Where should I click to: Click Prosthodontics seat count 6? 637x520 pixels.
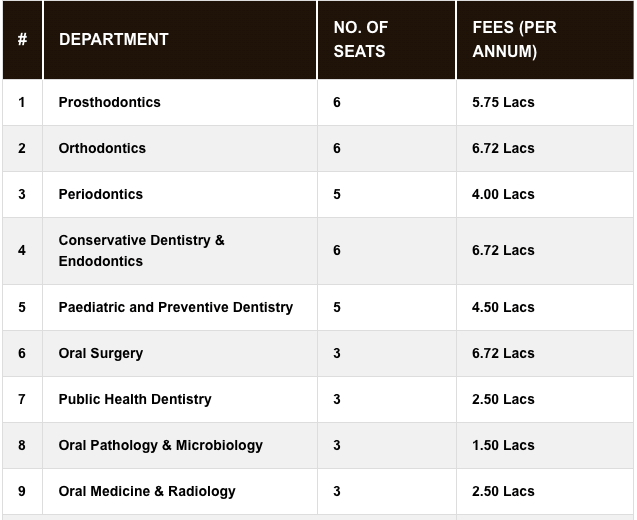337,102
